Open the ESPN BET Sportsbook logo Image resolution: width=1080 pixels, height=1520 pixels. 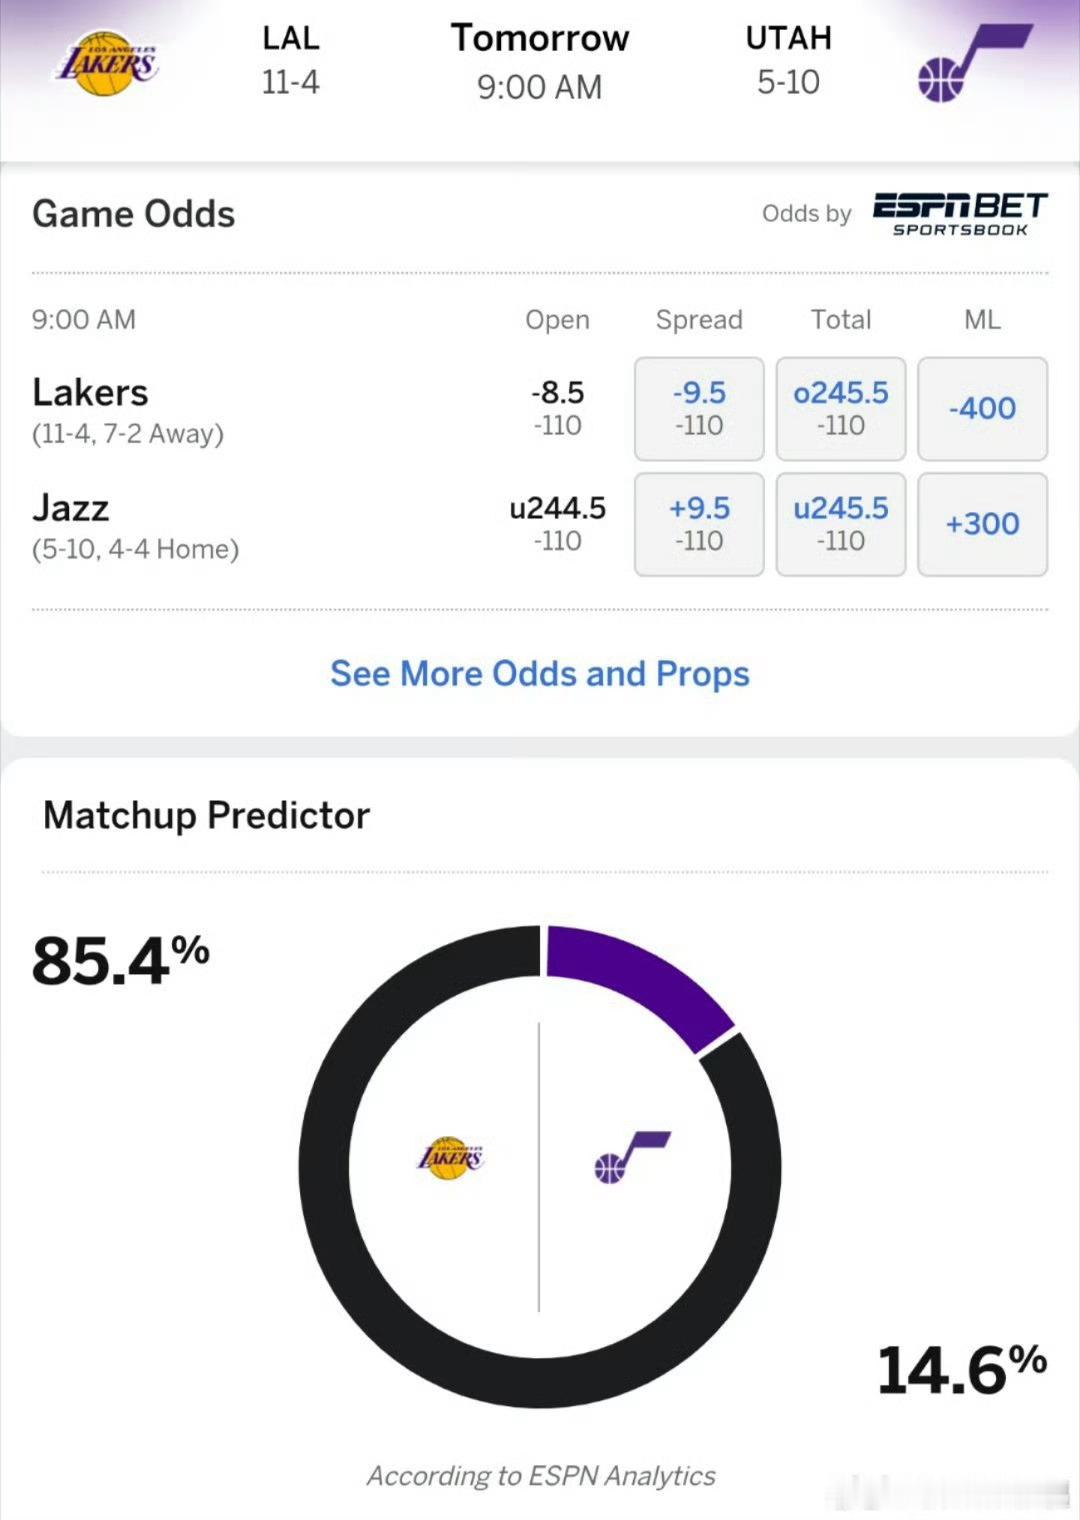click(958, 214)
